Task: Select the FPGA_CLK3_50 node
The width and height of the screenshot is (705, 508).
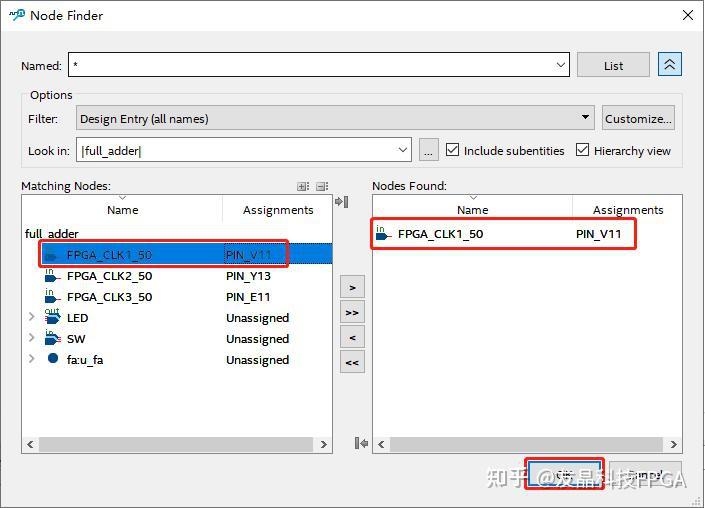Action: 109,297
